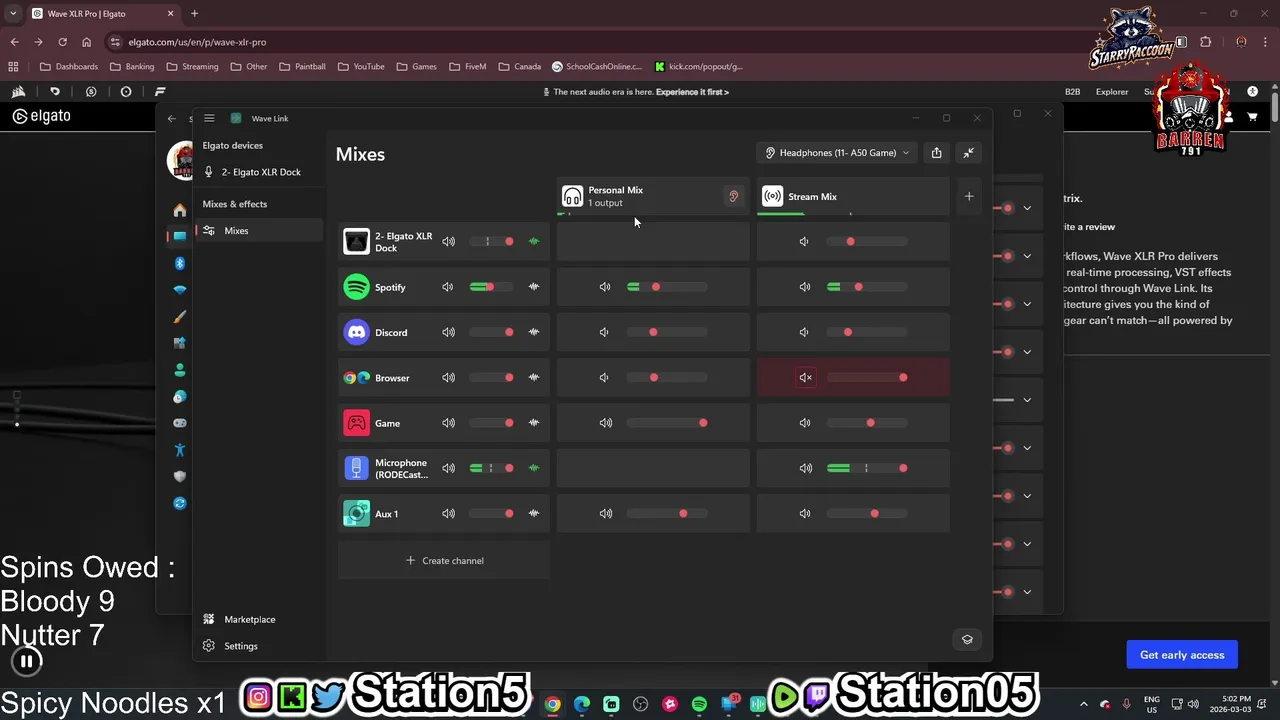Open effects for Browser channel
The height and width of the screenshot is (720, 1280).
point(534,378)
